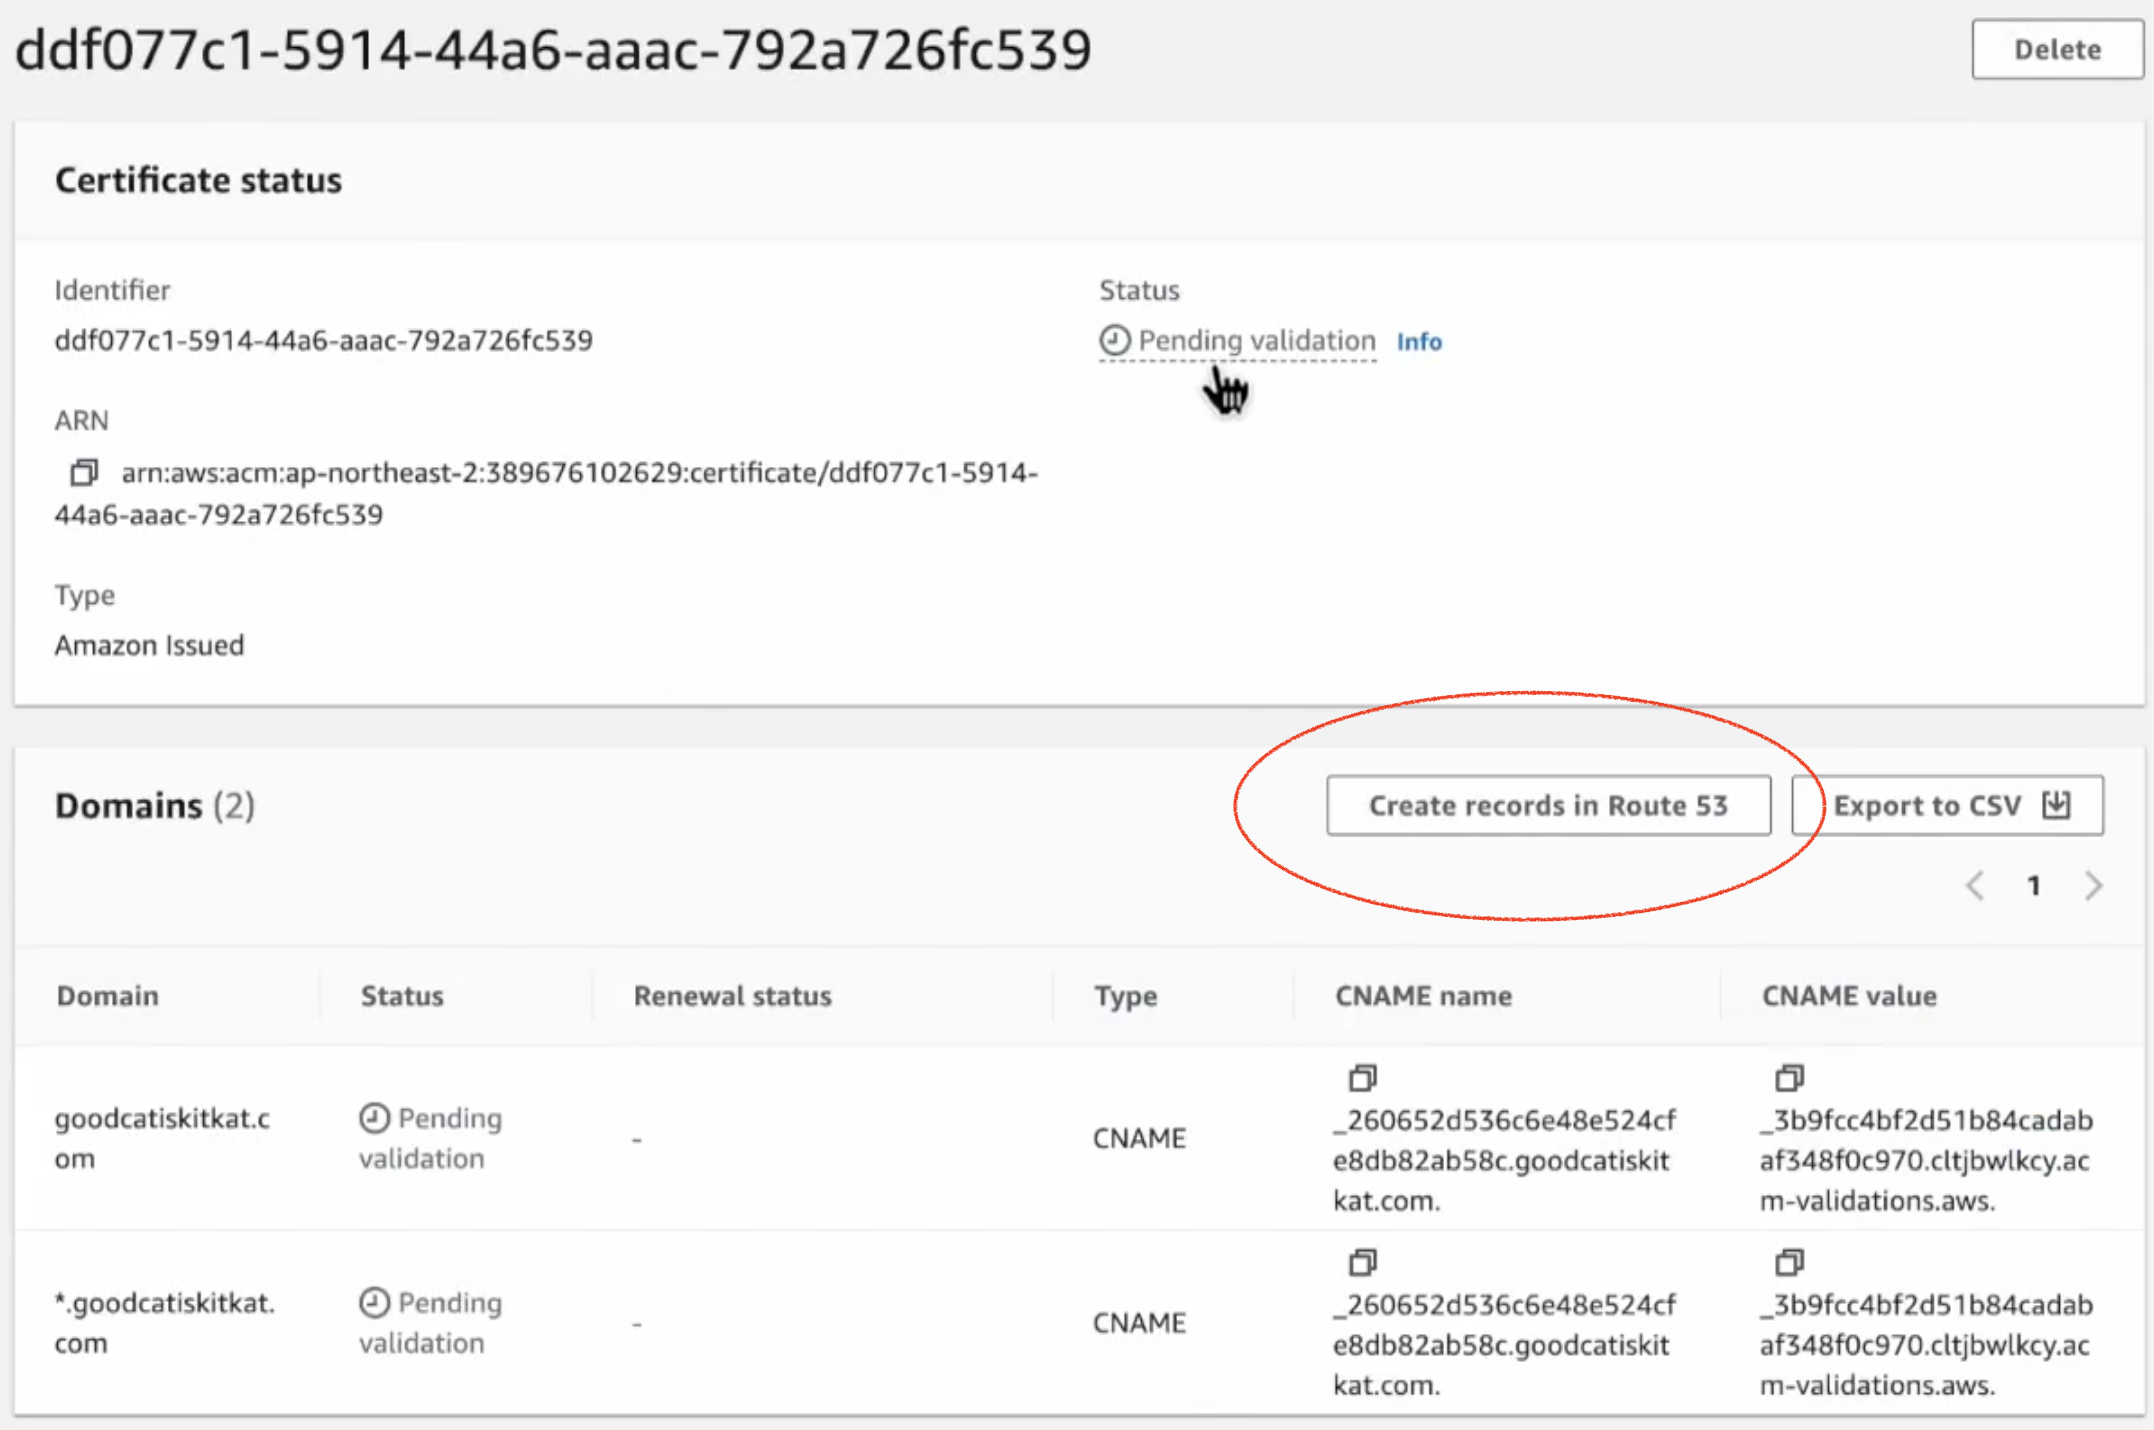Copy CNAME value for goodcatiskitkat.com row

[x=1788, y=1078]
